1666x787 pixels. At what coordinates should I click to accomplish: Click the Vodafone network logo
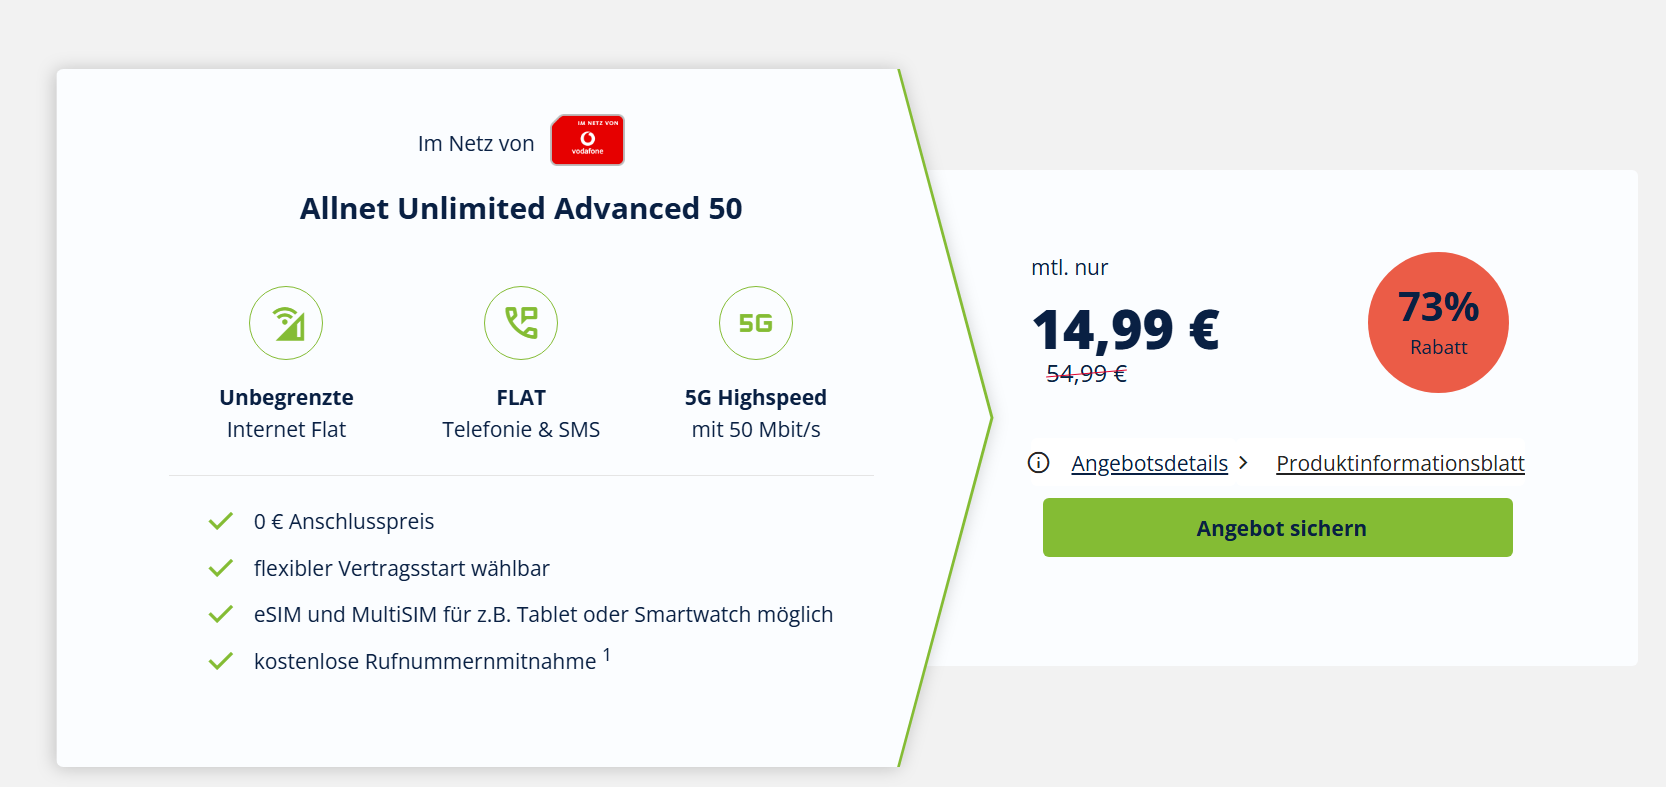(587, 140)
